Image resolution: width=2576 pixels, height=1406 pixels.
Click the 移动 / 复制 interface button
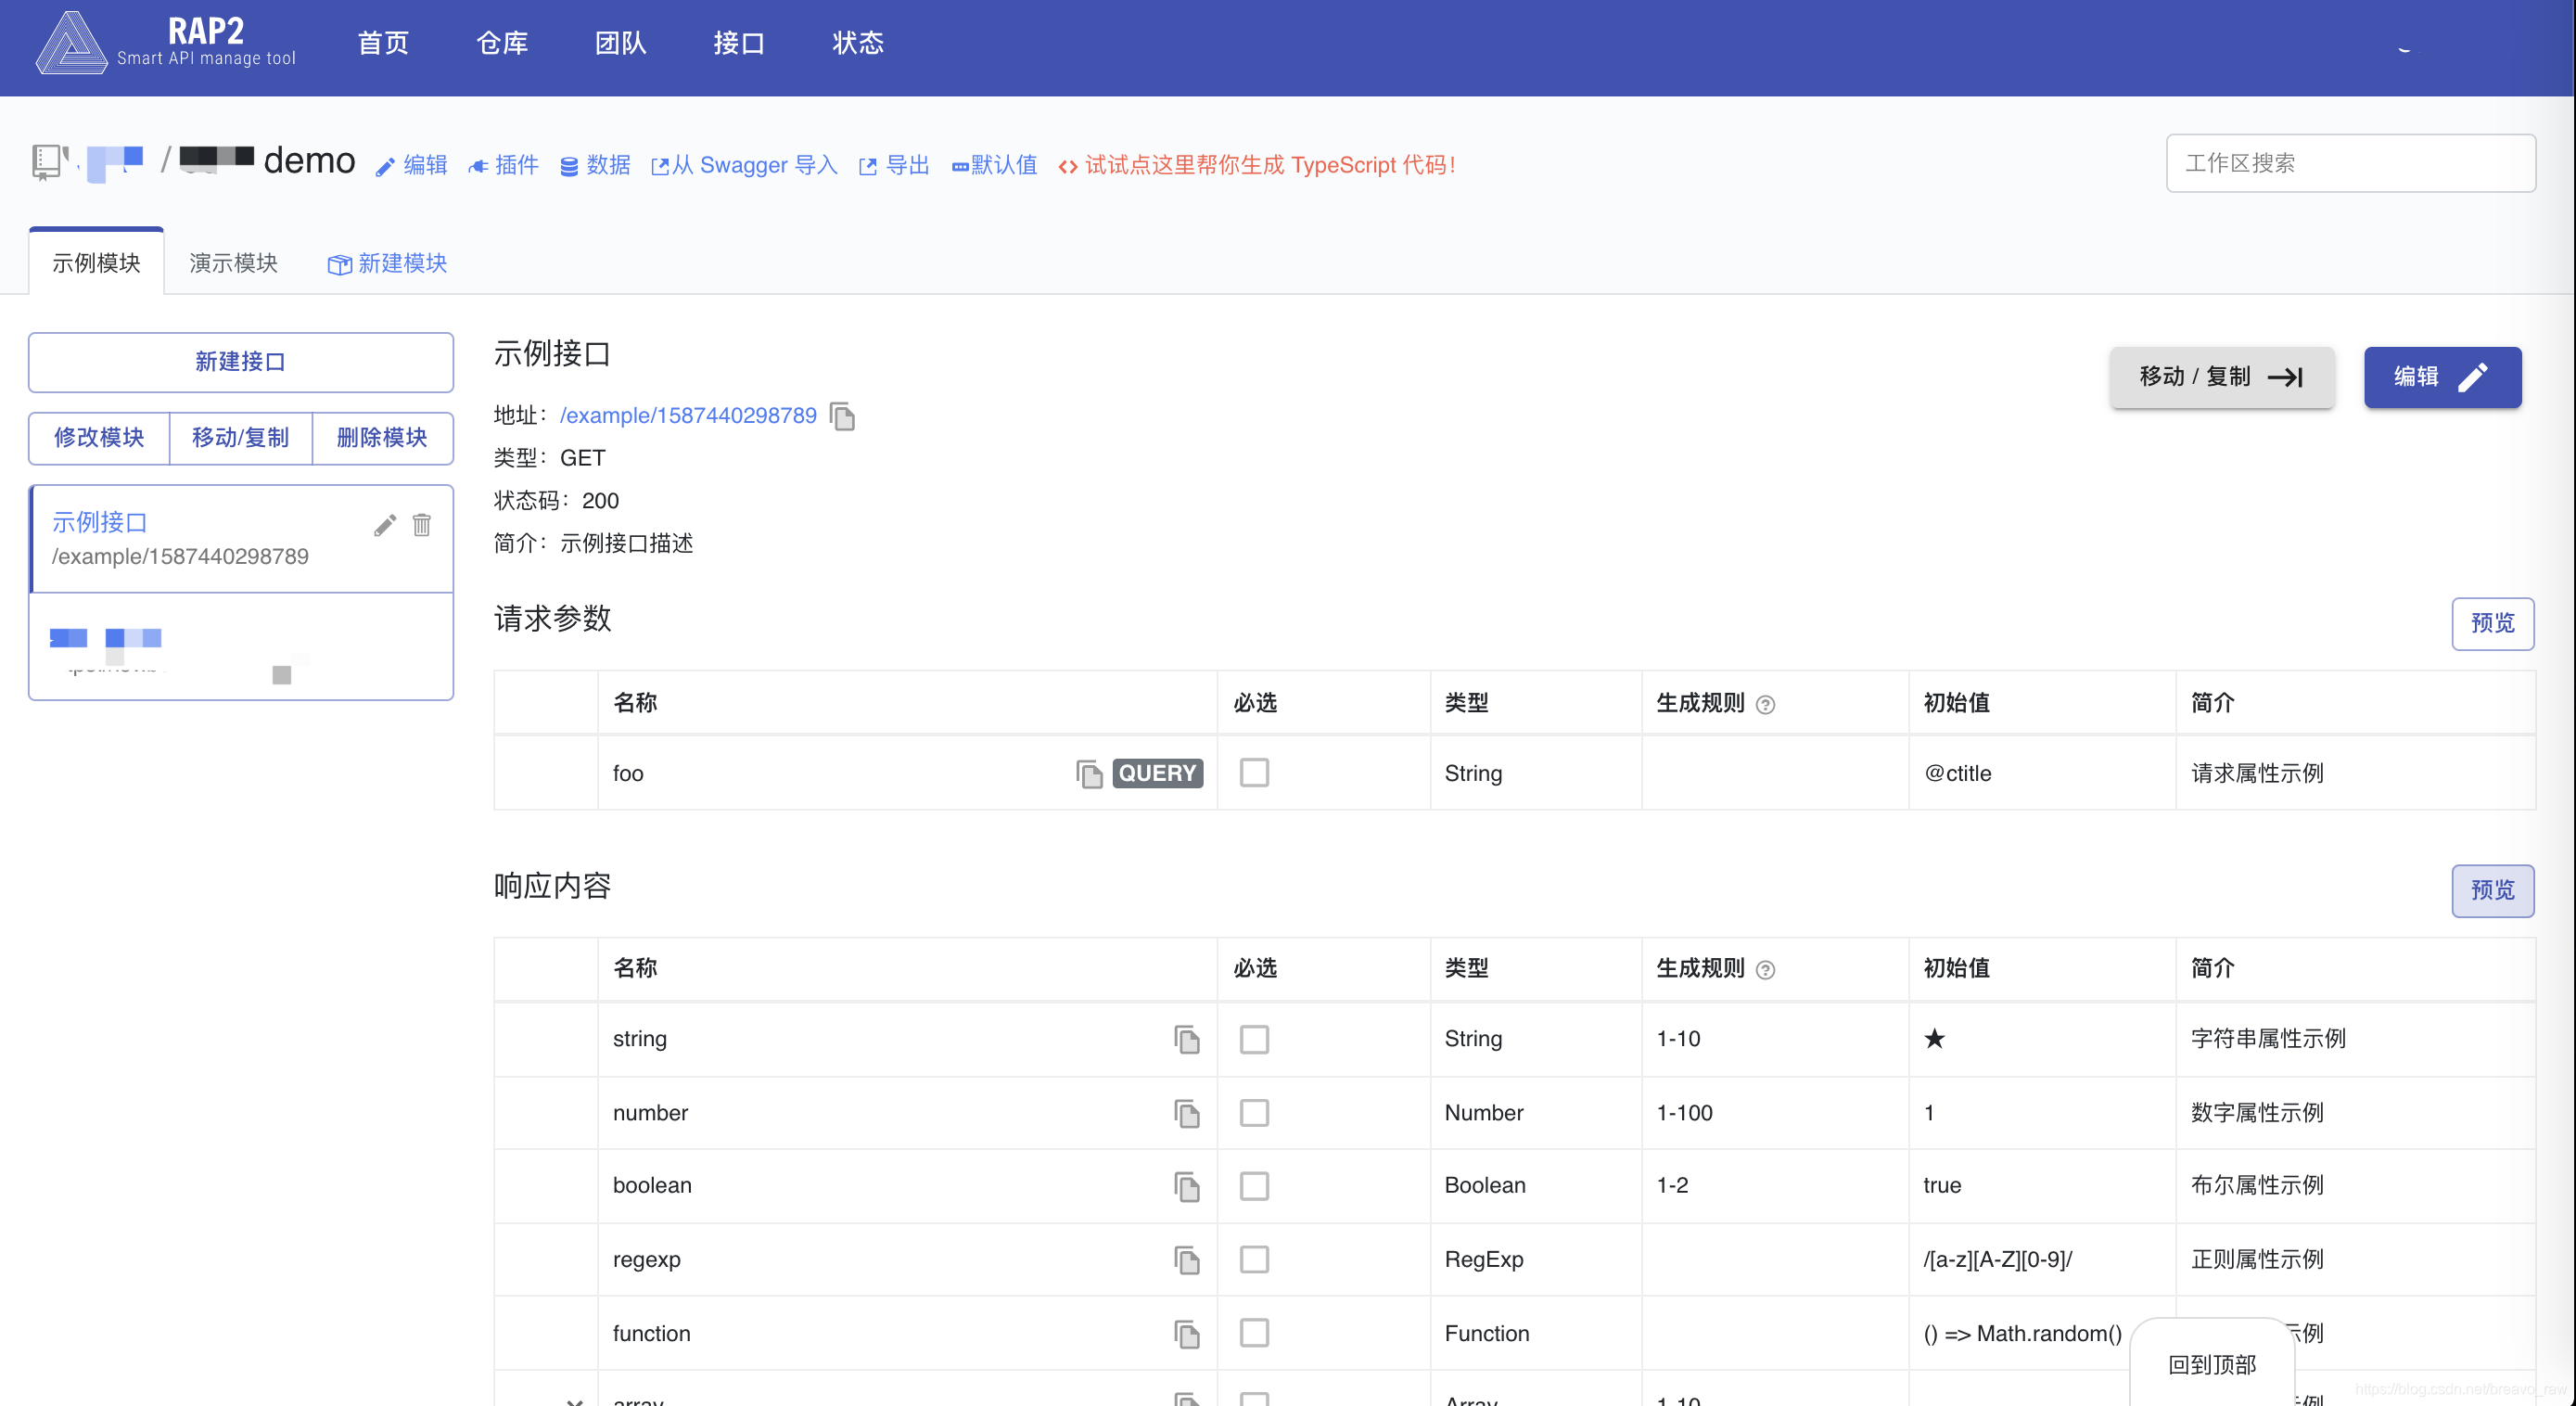coord(2222,377)
